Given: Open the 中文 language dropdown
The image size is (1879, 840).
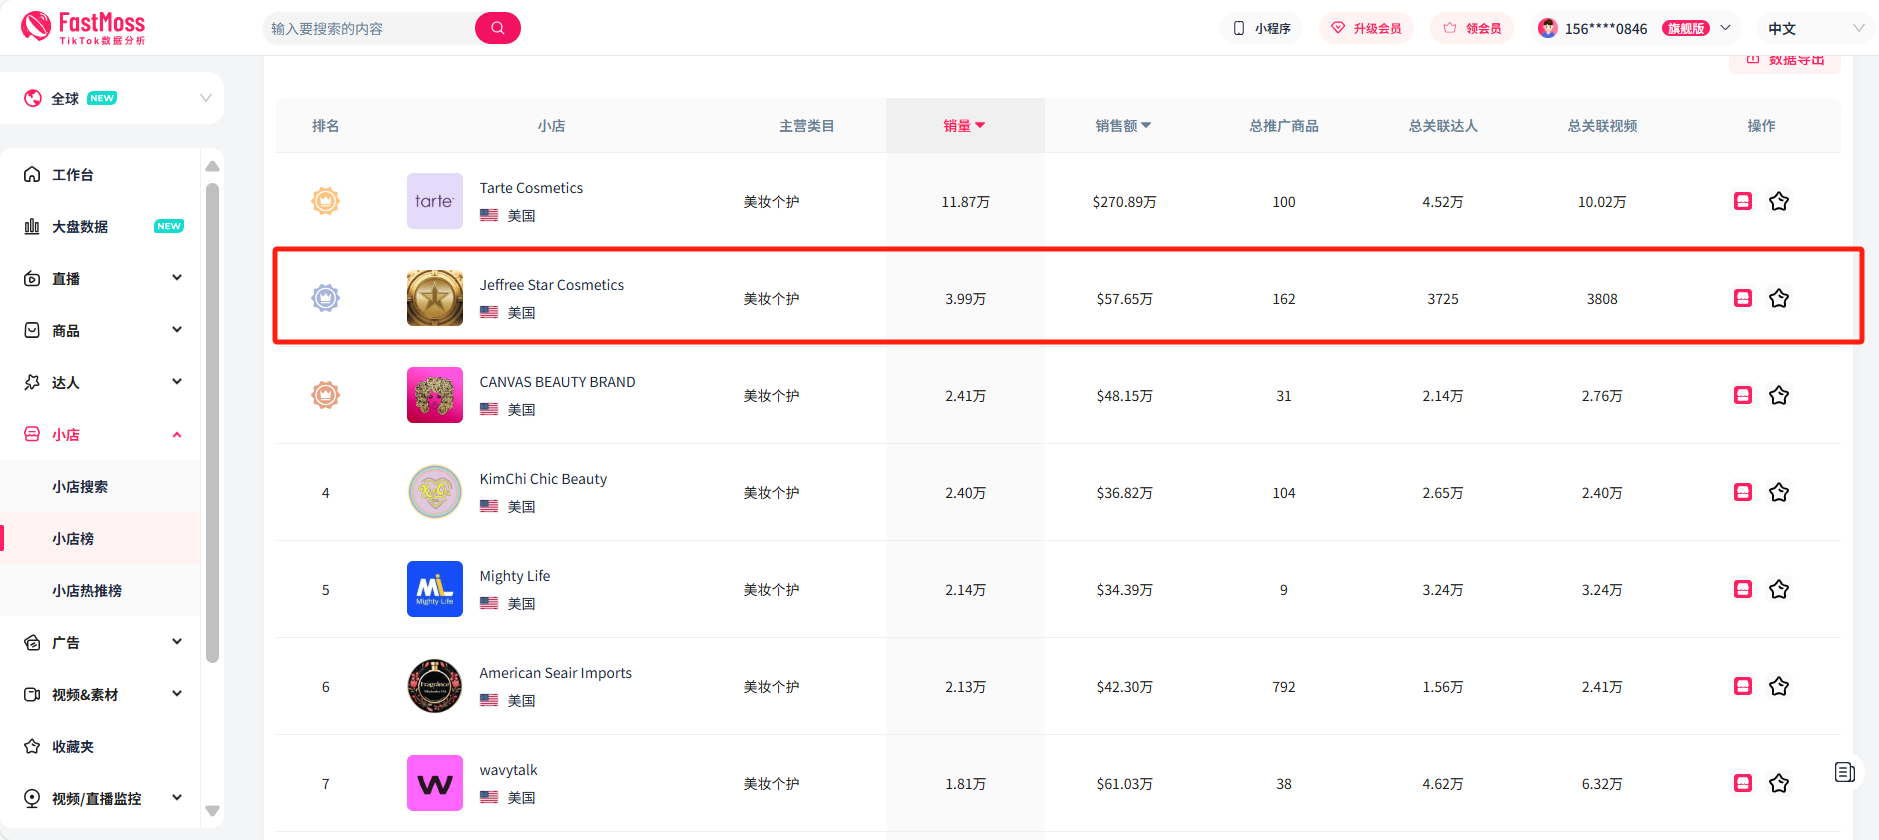Looking at the screenshot, I should point(1815,28).
